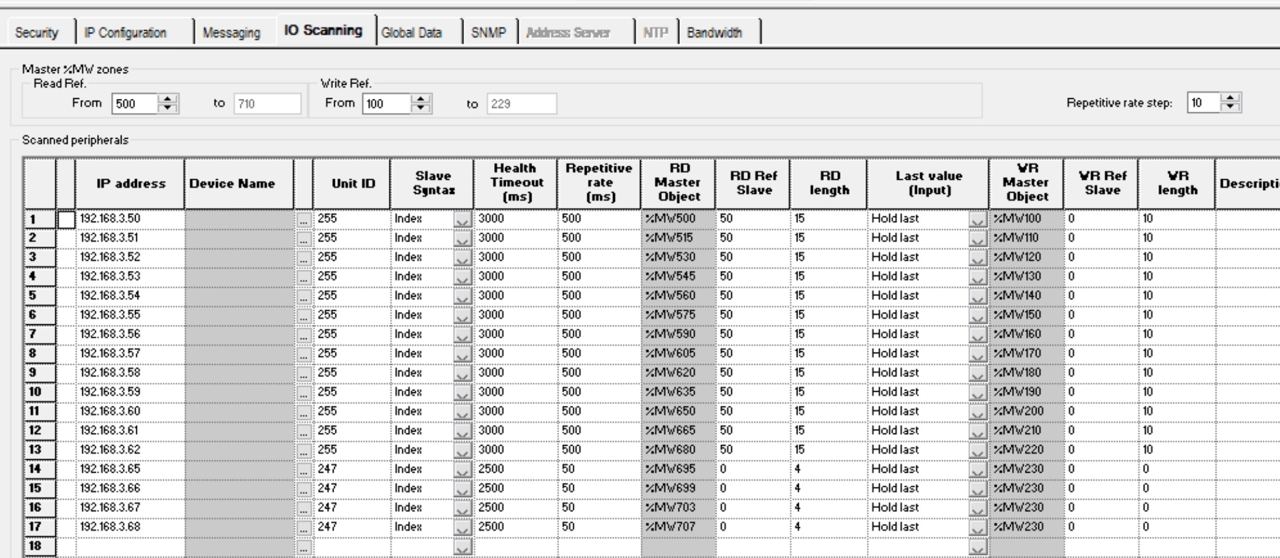Click the Read Ref From field with 500
The image size is (1280, 558).
tap(134, 103)
